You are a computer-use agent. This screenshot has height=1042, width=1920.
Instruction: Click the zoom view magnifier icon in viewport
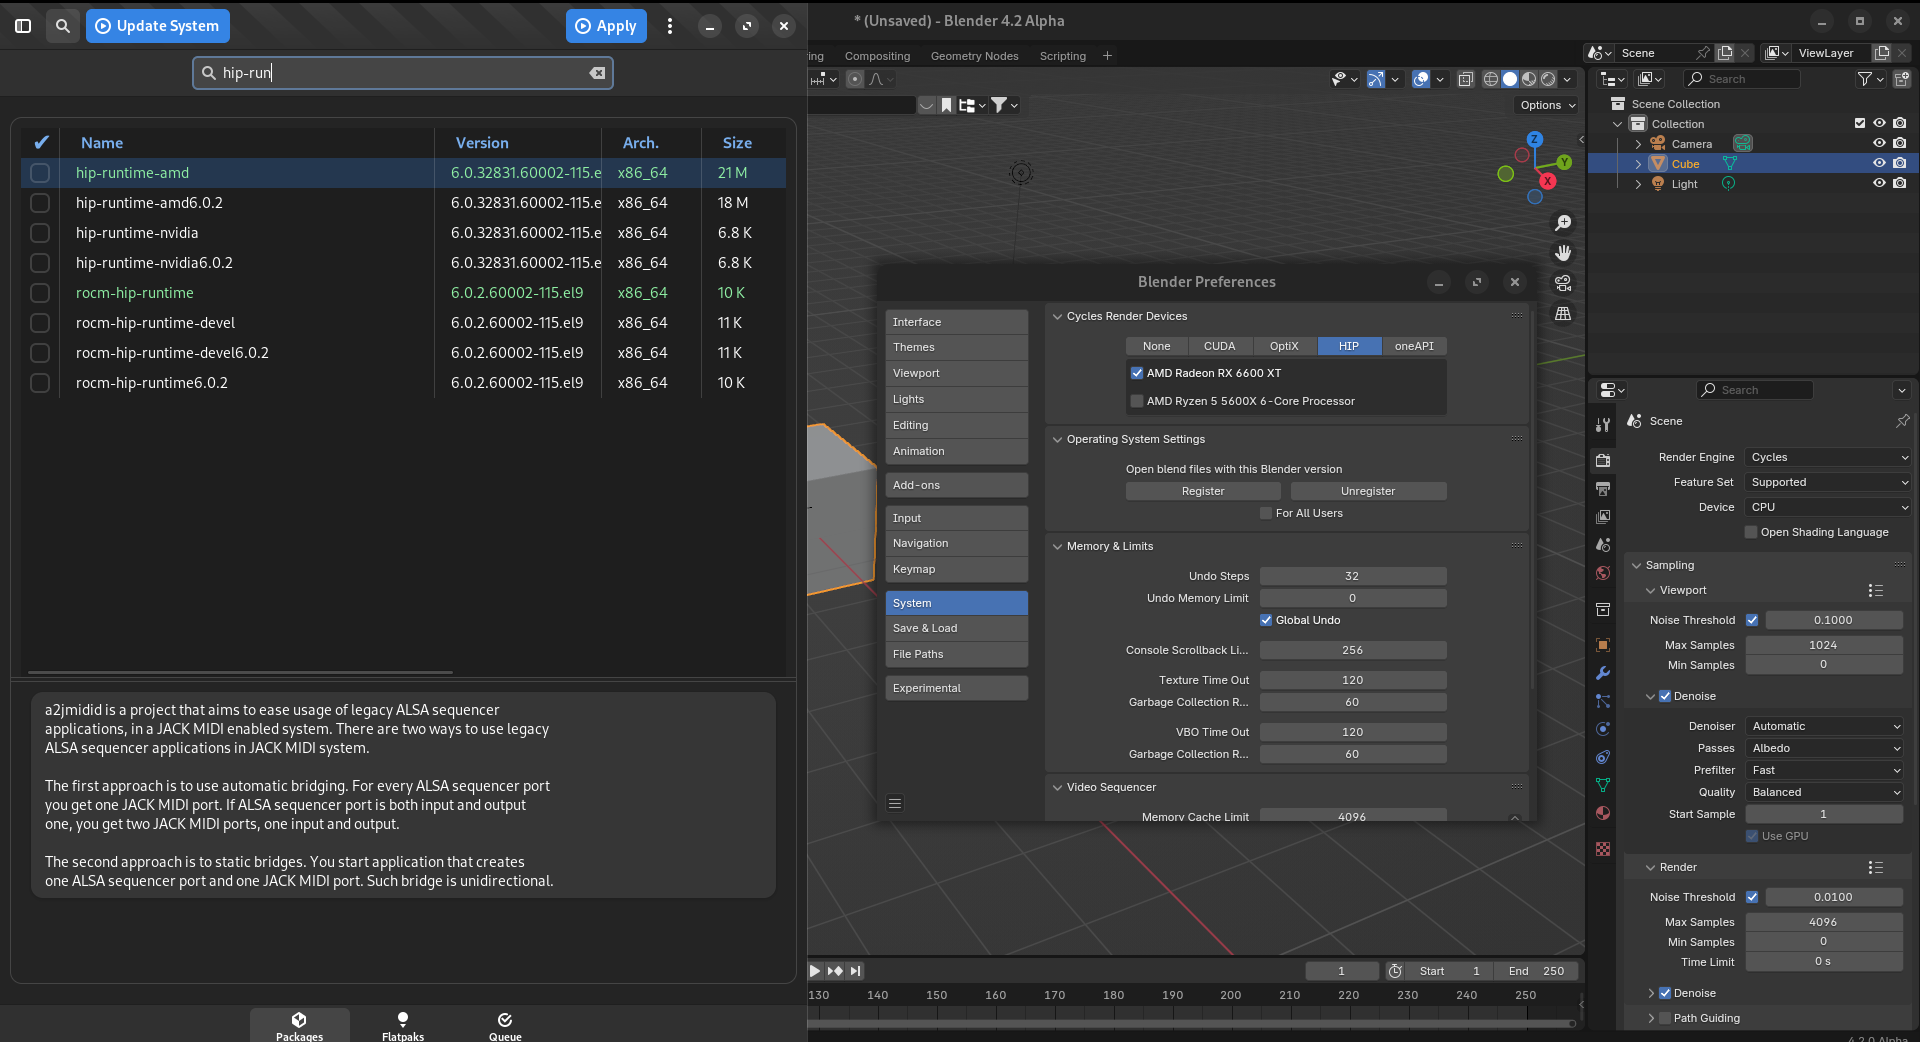coord(1563,223)
